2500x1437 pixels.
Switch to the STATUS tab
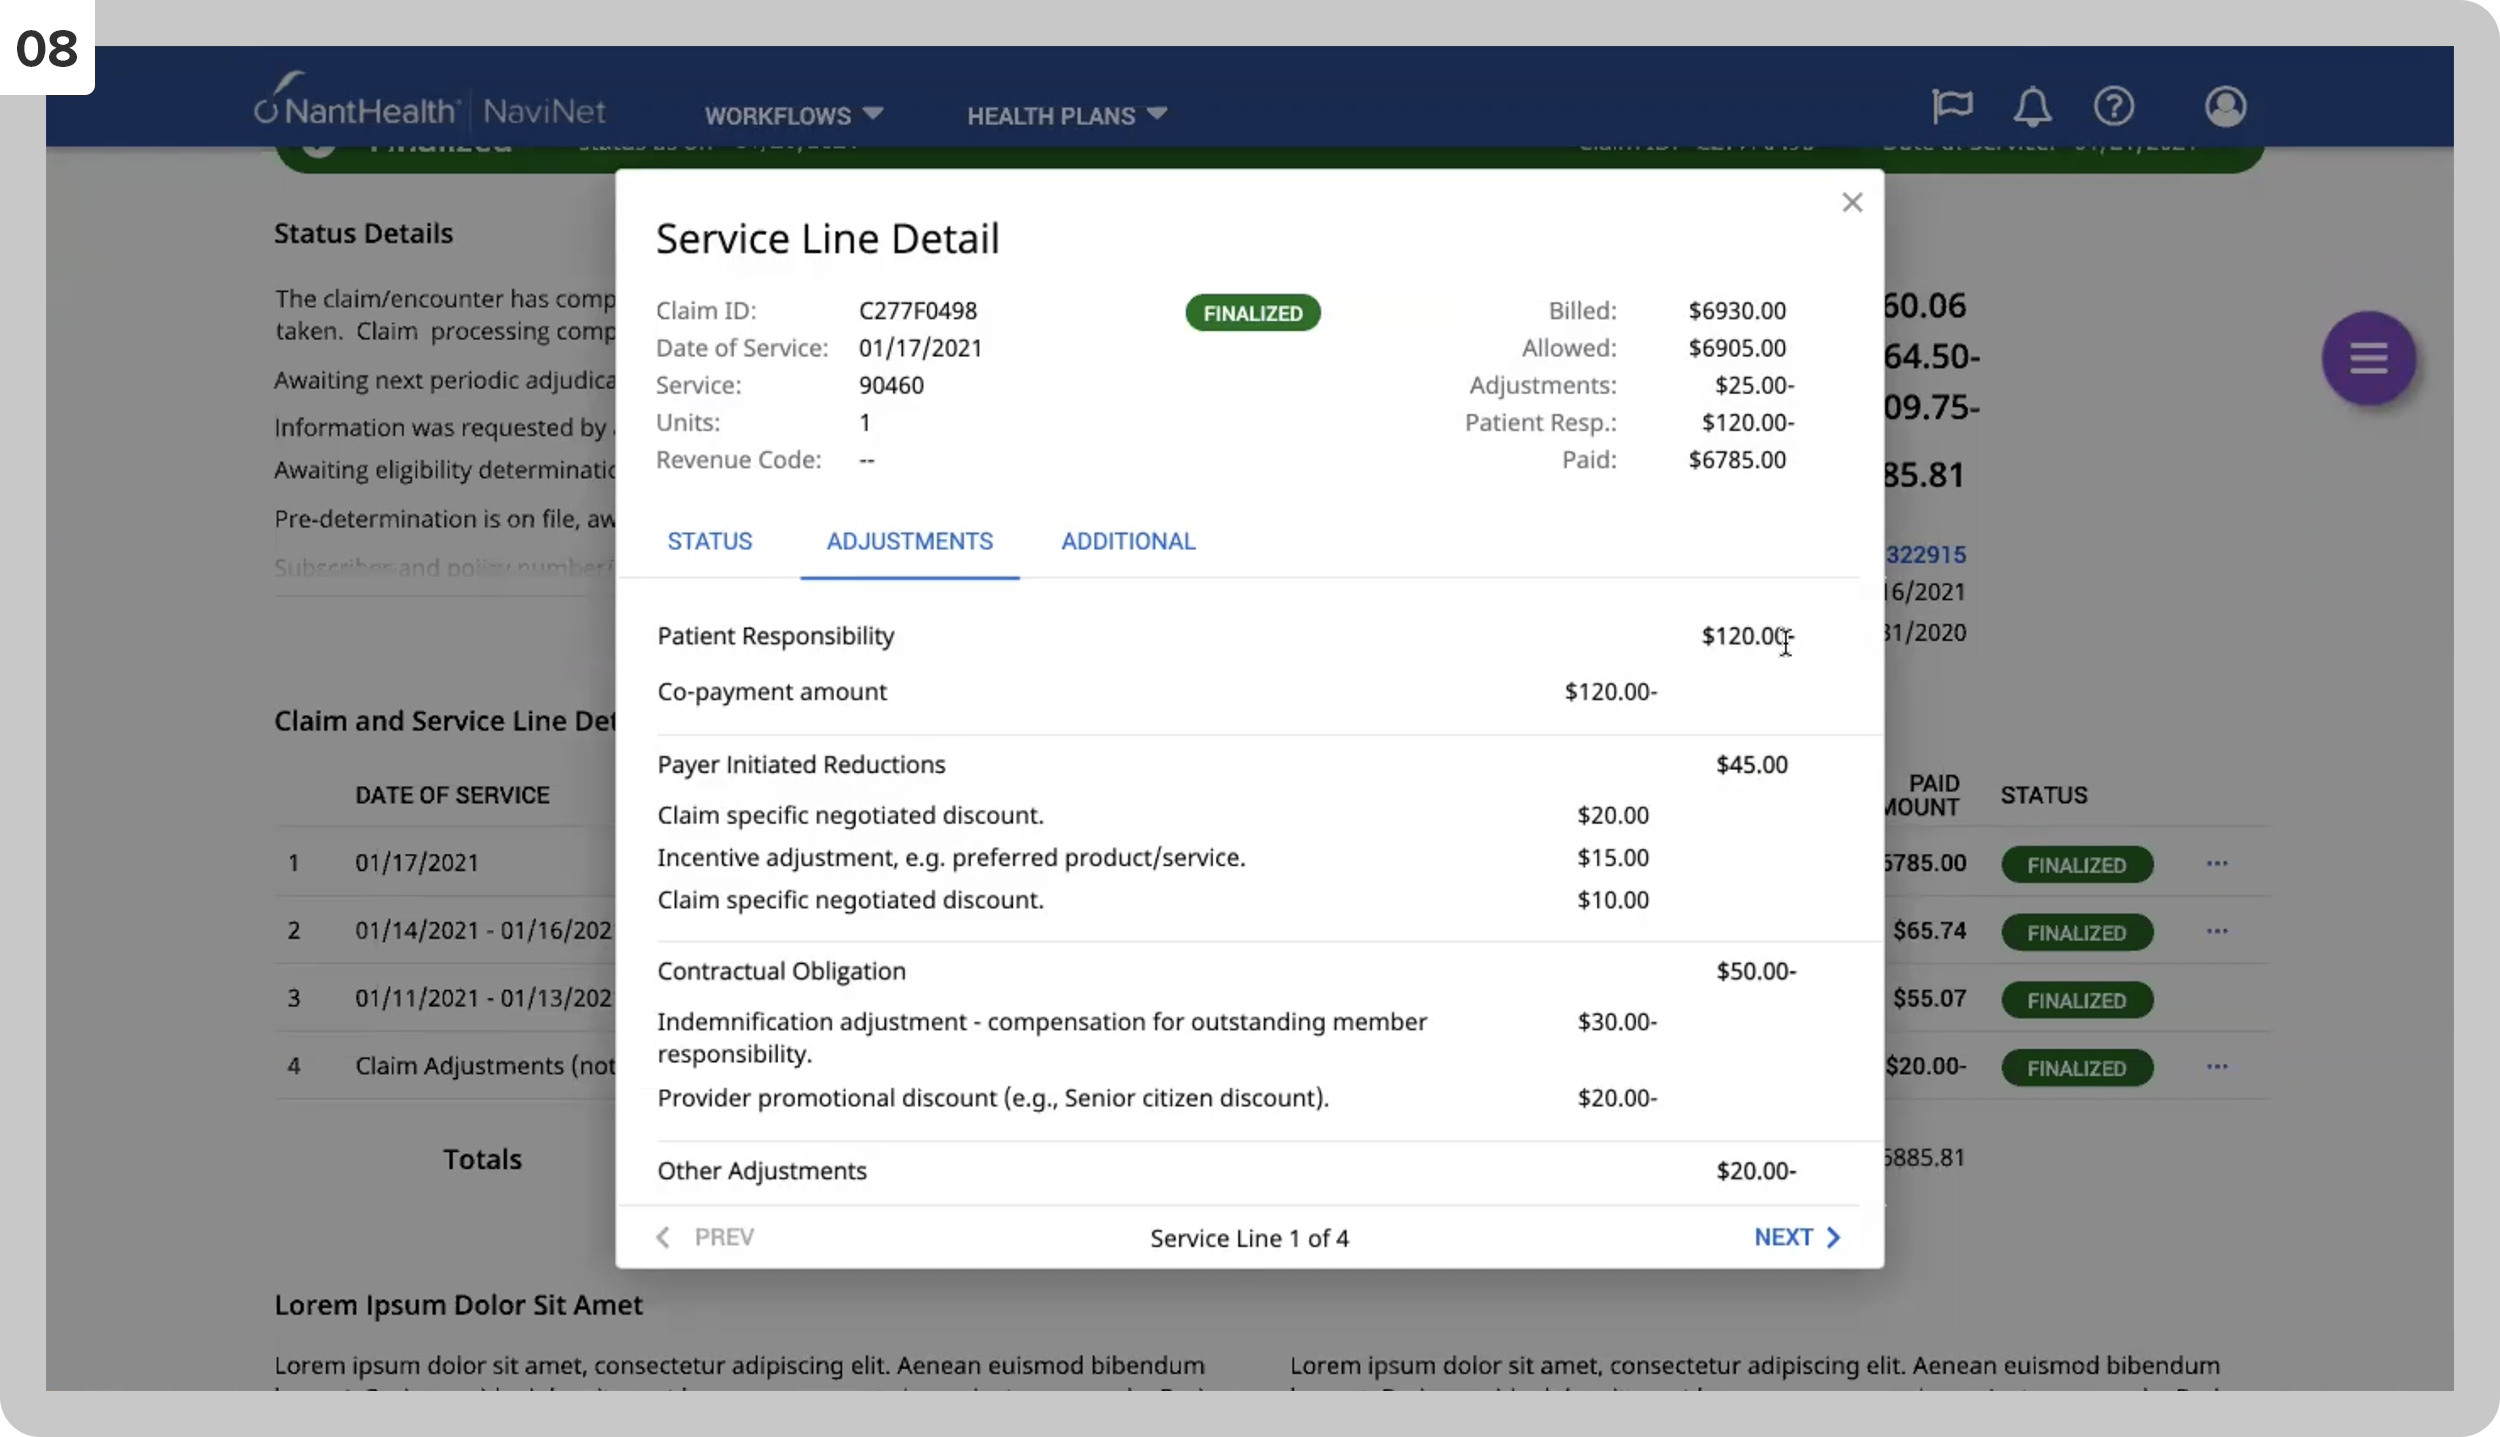709,541
